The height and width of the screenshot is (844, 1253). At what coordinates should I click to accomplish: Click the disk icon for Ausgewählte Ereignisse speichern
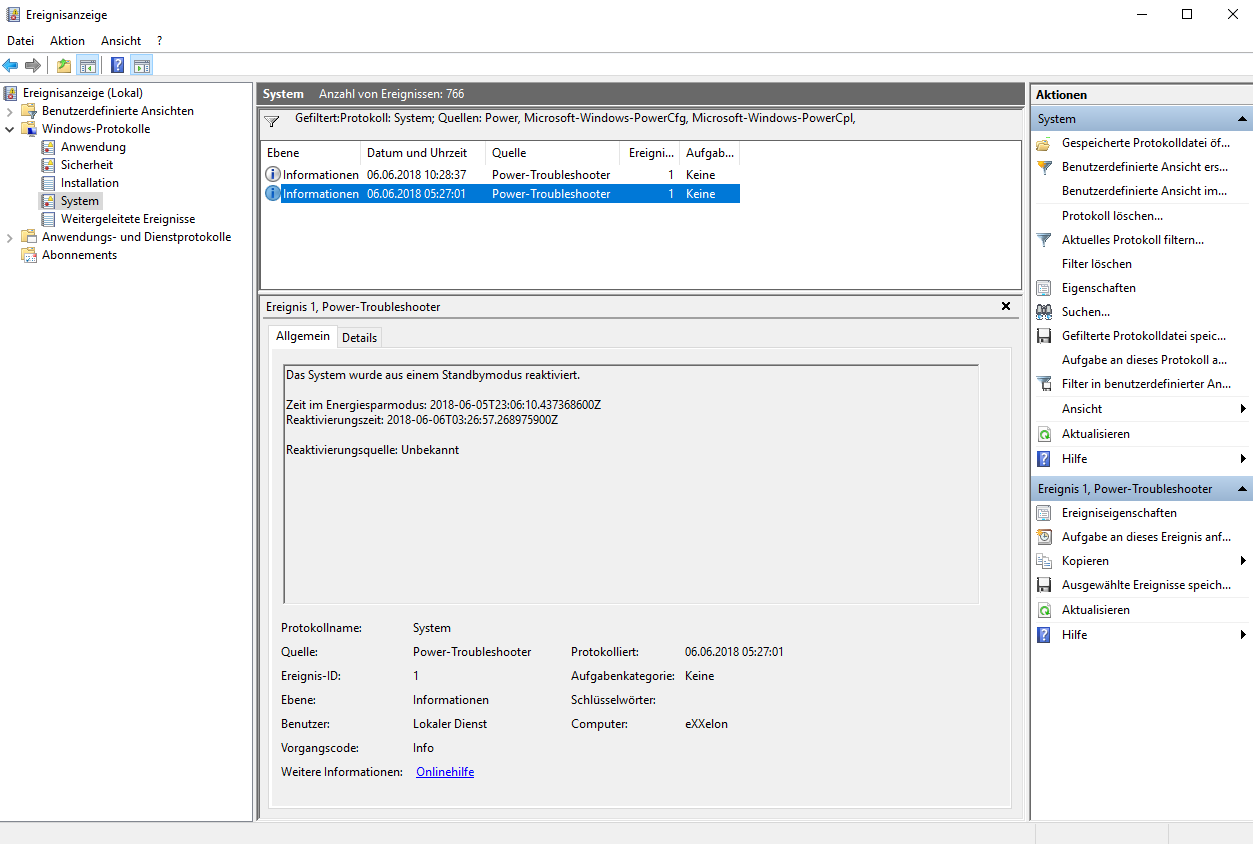tap(1044, 585)
